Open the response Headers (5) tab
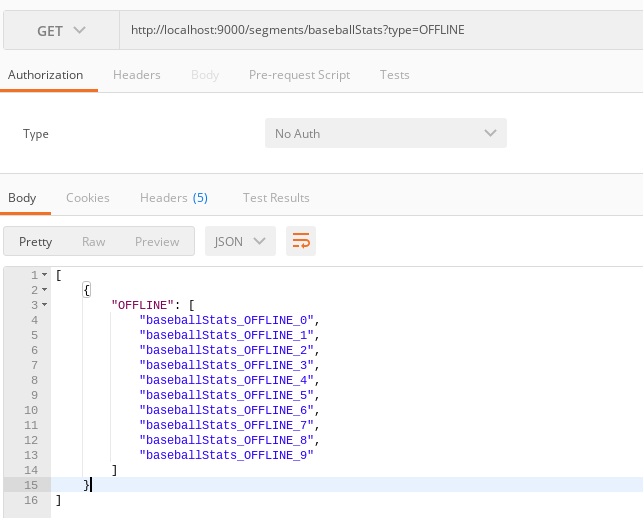Screen dimensions: 643x518 click(174, 198)
